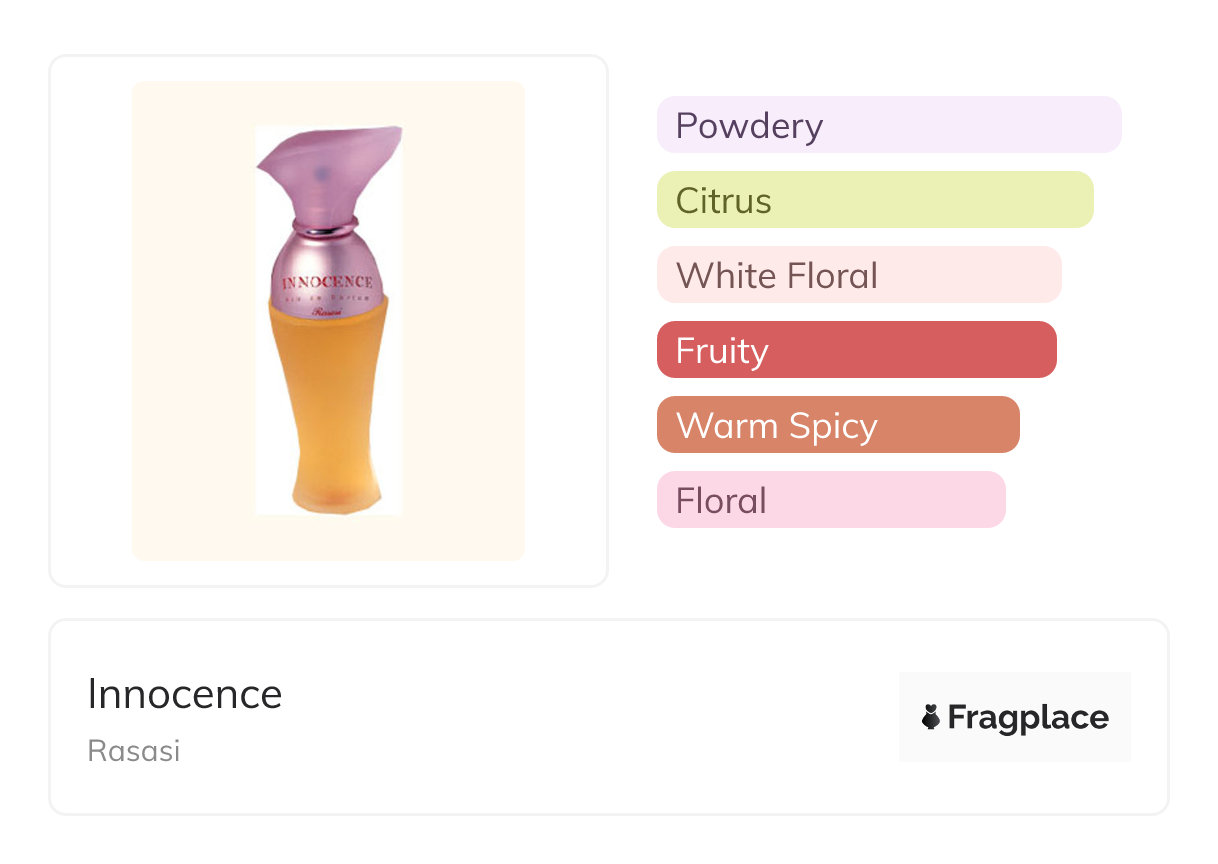Open the Innocence perfume title
Screen dimensions: 1218x864
pyautogui.click(x=184, y=694)
